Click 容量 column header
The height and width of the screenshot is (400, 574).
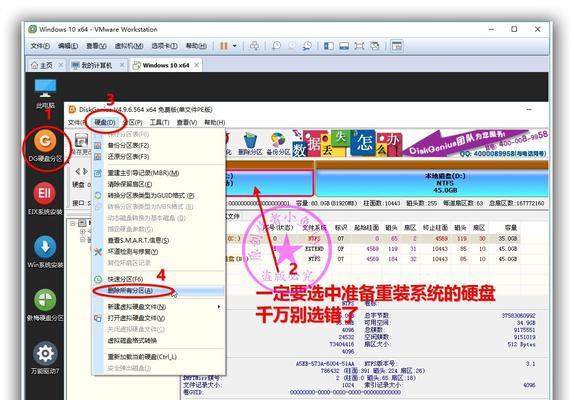tap(510, 228)
